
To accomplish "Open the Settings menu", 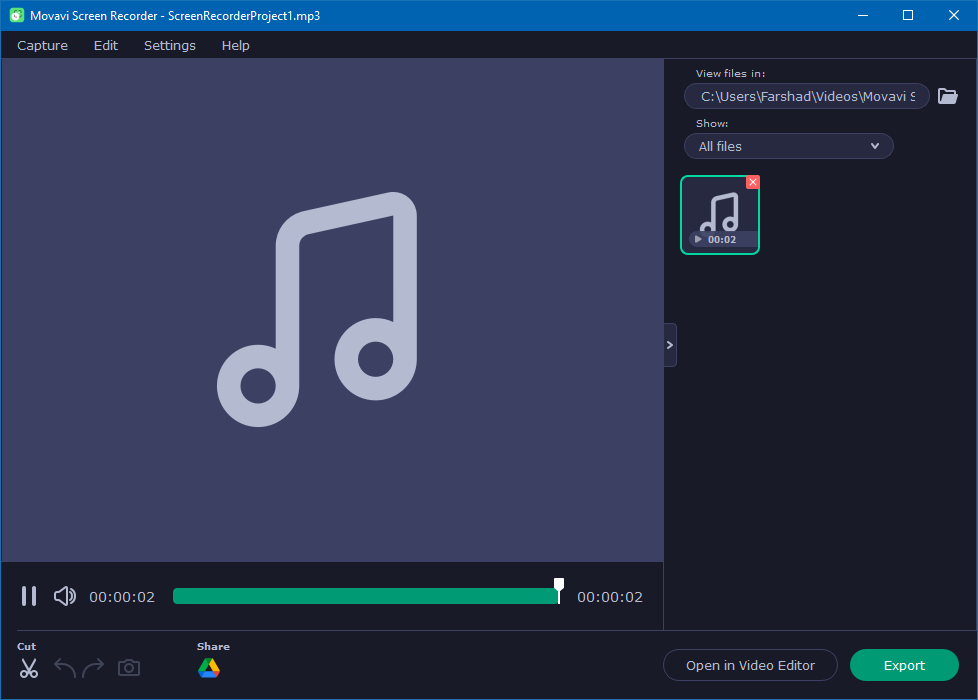I will pyautogui.click(x=170, y=45).
